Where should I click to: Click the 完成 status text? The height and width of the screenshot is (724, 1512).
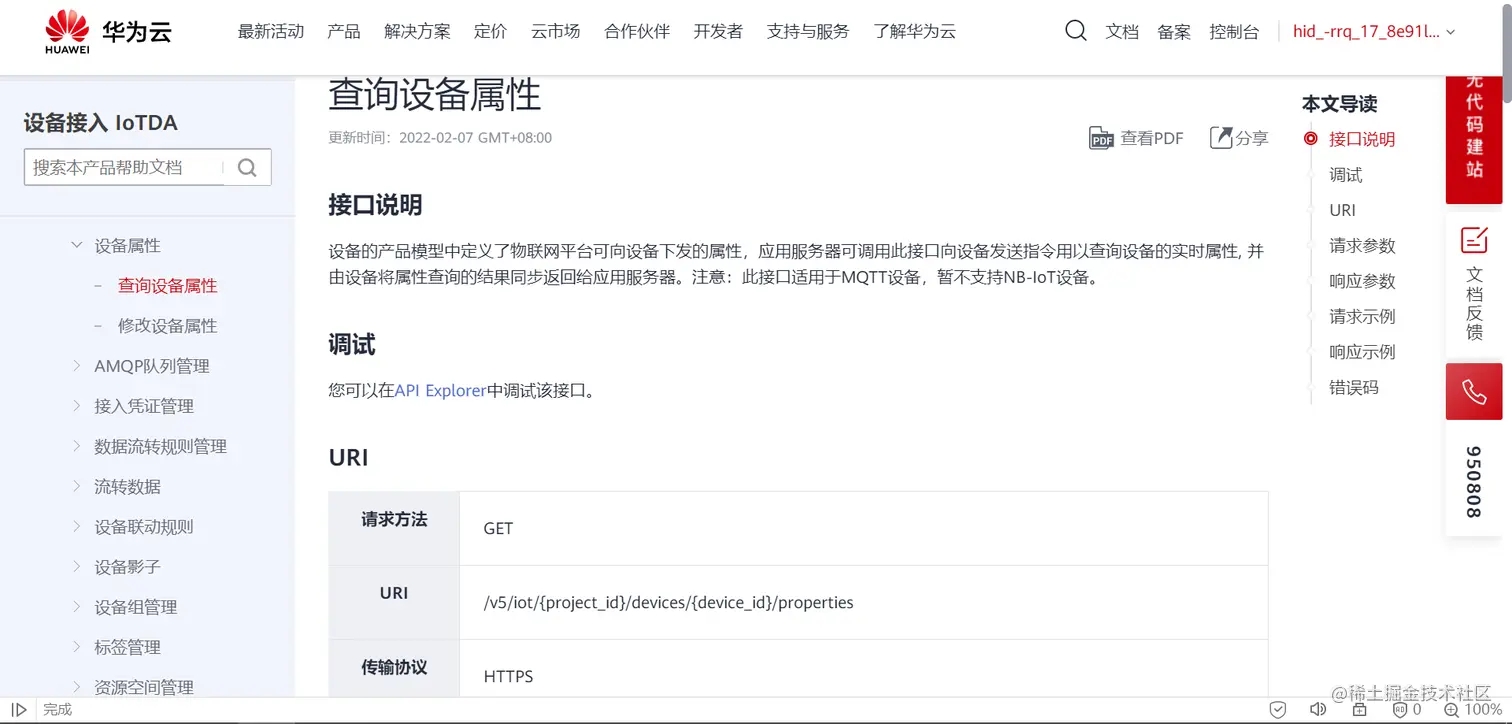(x=58, y=710)
